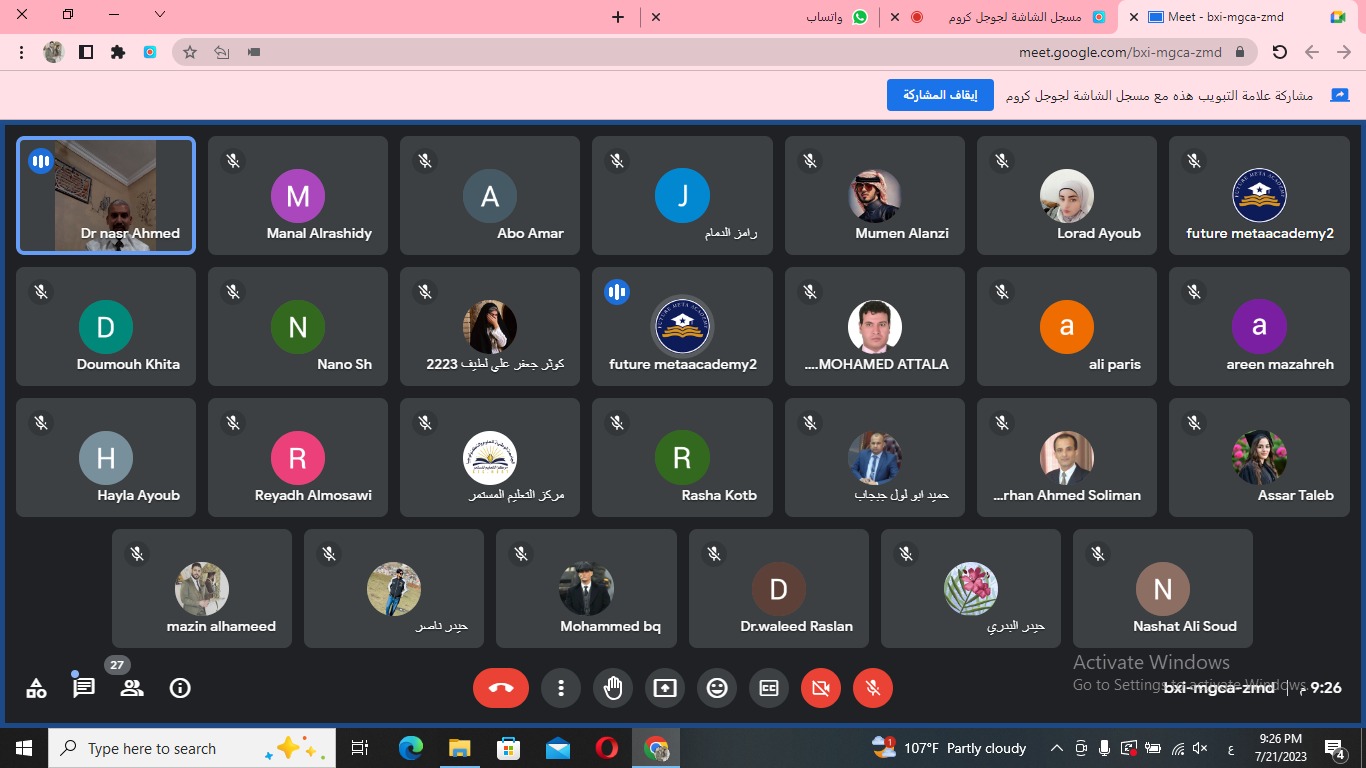The height and width of the screenshot is (768, 1366).
Task: Open the activities shapes icon
Action: coord(36,688)
